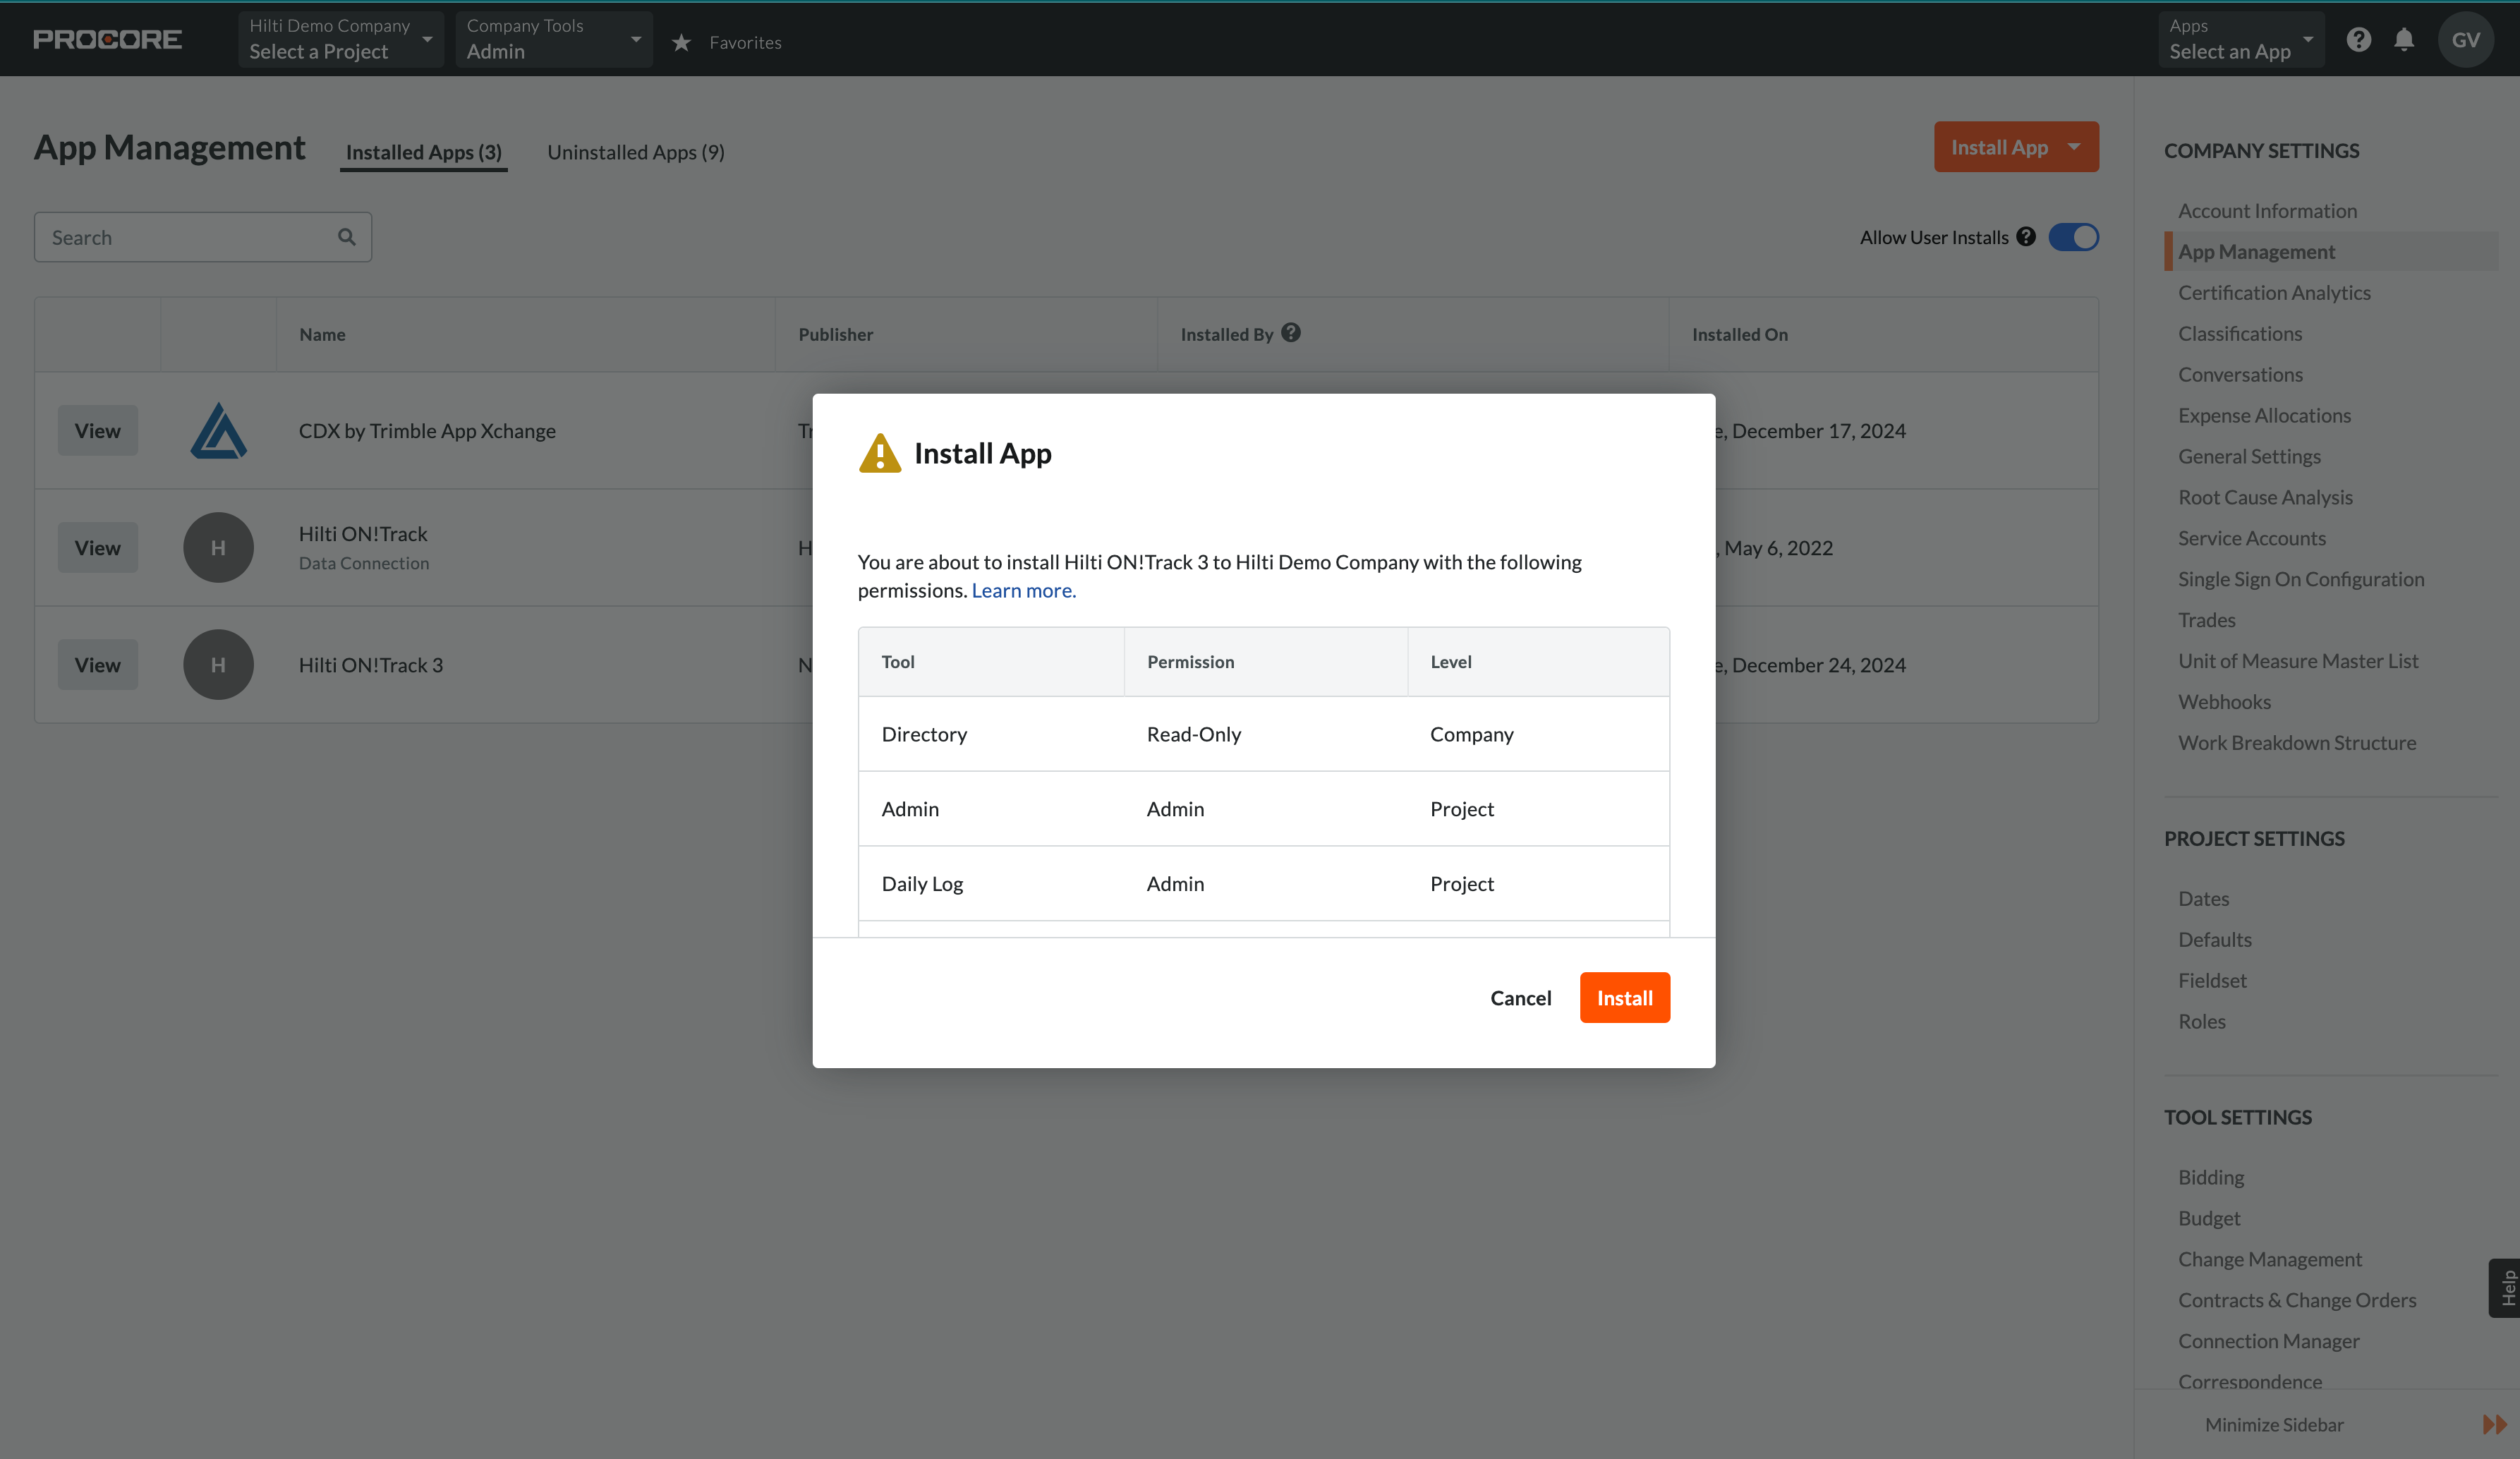Click the Allow User Installs help icon
Image resolution: width=2520 pixels, height=1459 pixels.
[x=2026, y=237]
